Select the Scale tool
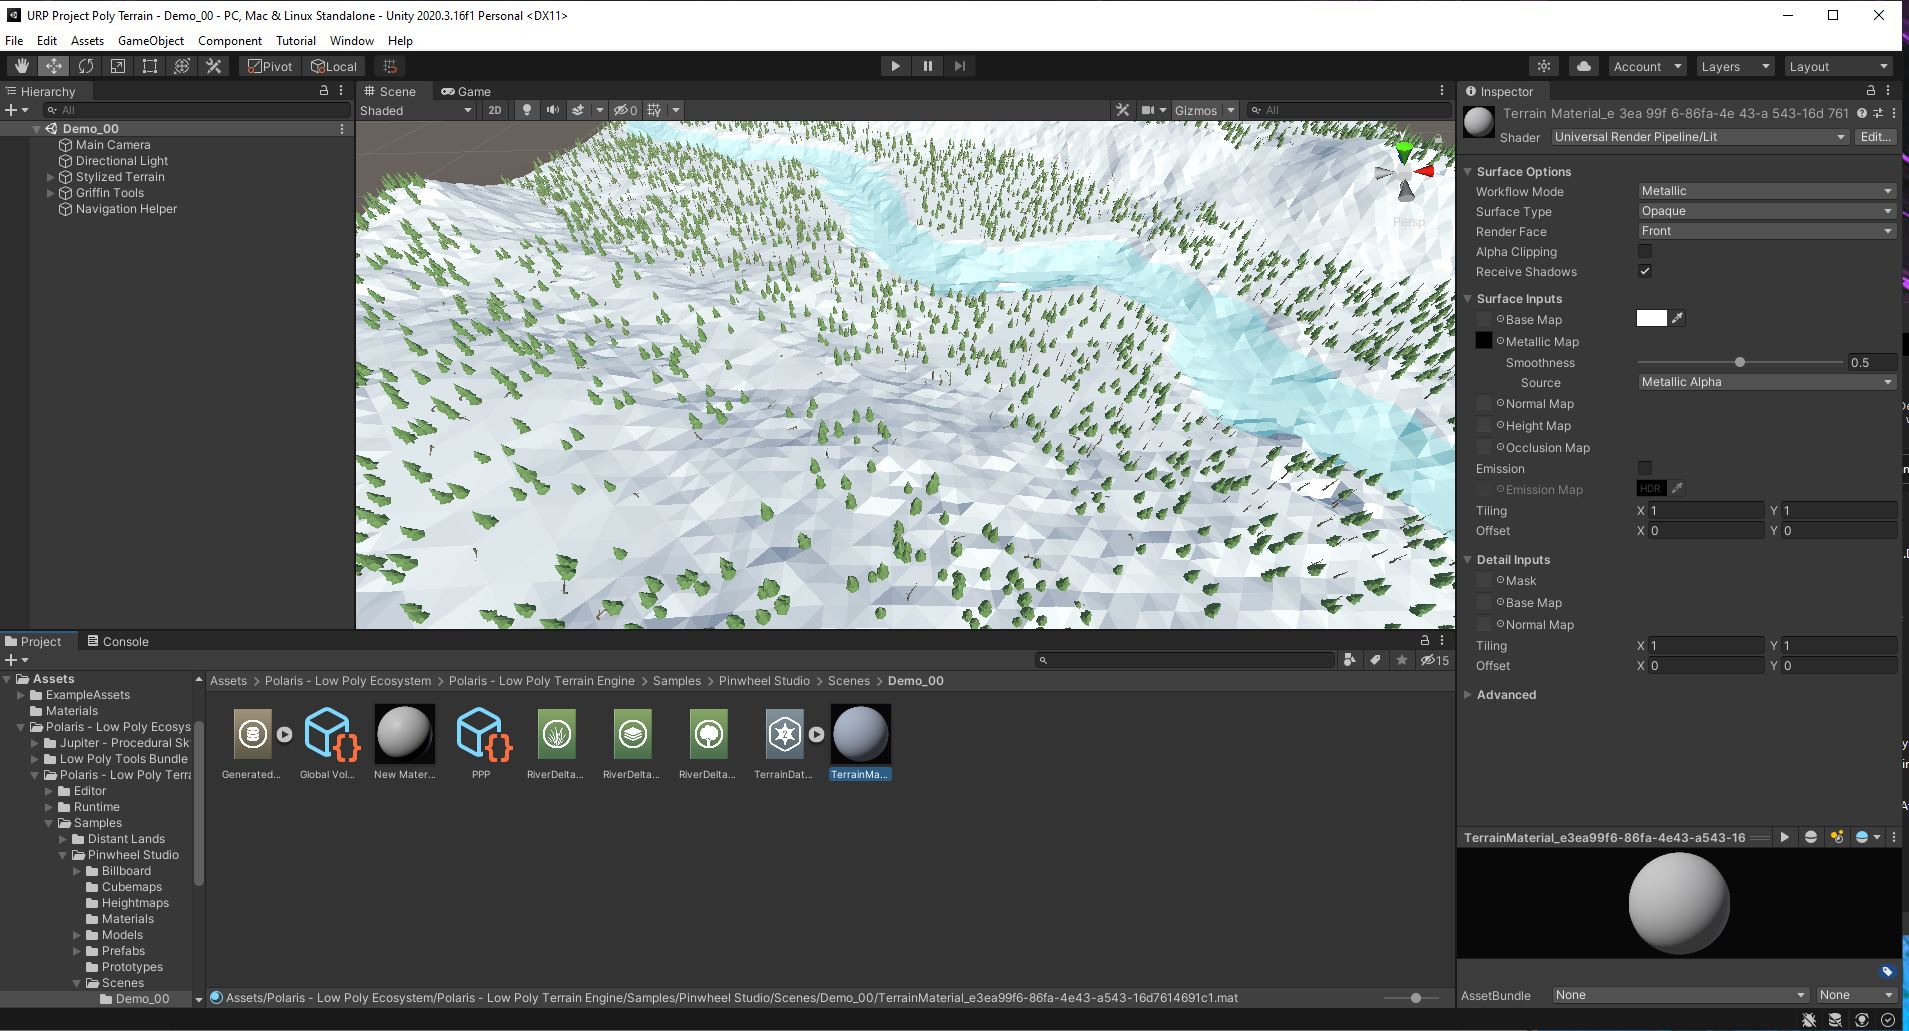This screenshot has width=1909, height=1031. coord(118,66)
